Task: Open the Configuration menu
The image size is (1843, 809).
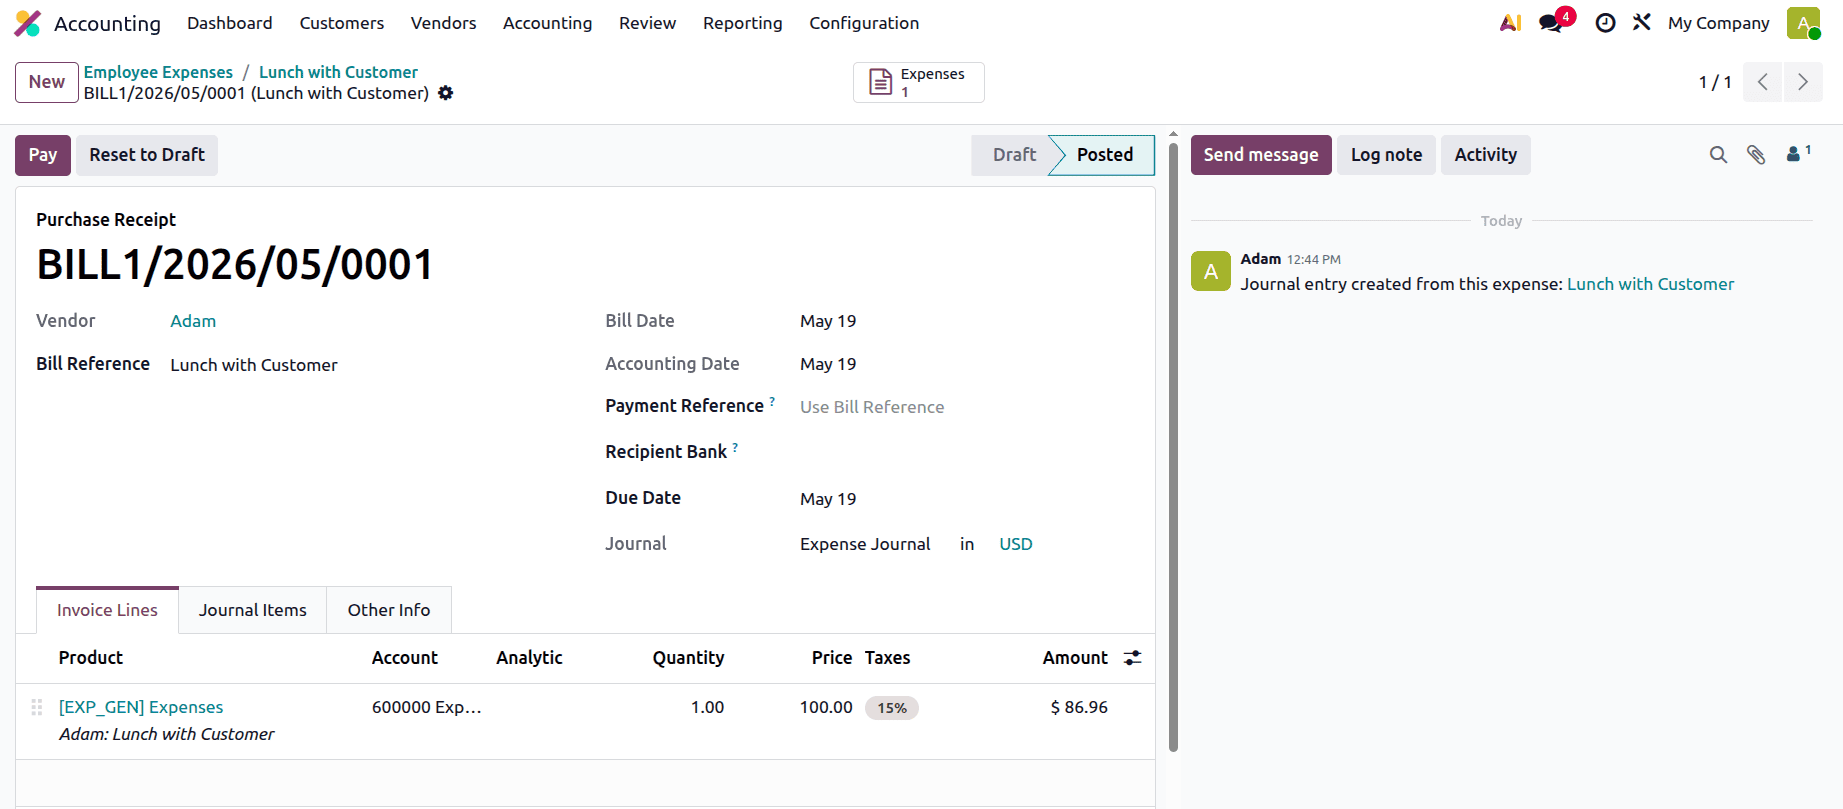Action: point(864,23)
